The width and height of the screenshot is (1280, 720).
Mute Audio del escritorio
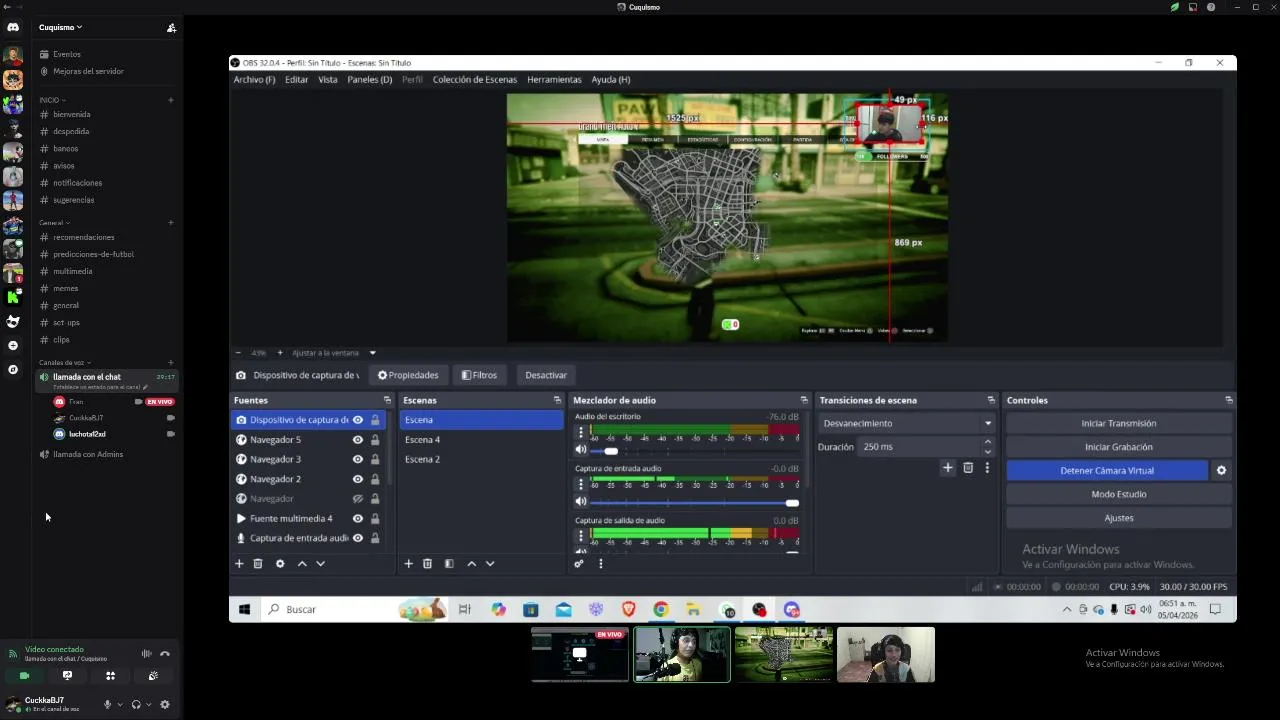click(580, 451)
